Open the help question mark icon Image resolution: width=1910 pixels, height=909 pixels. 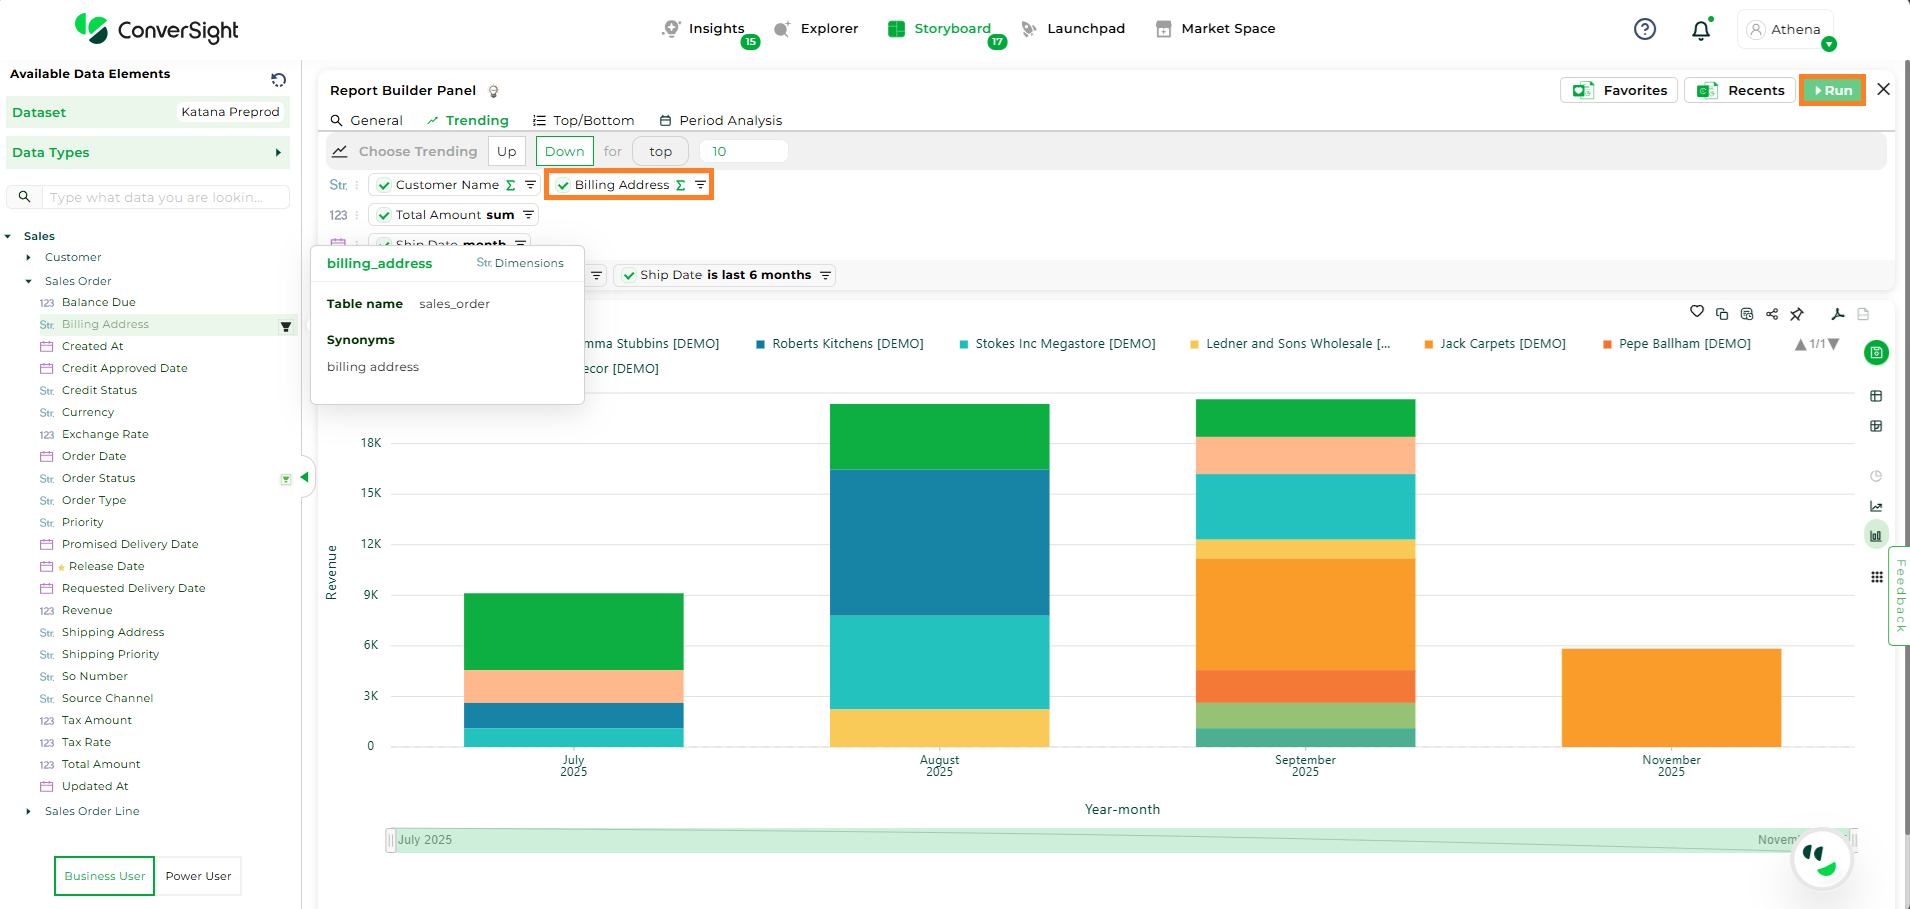click(x=1645, y=30)
